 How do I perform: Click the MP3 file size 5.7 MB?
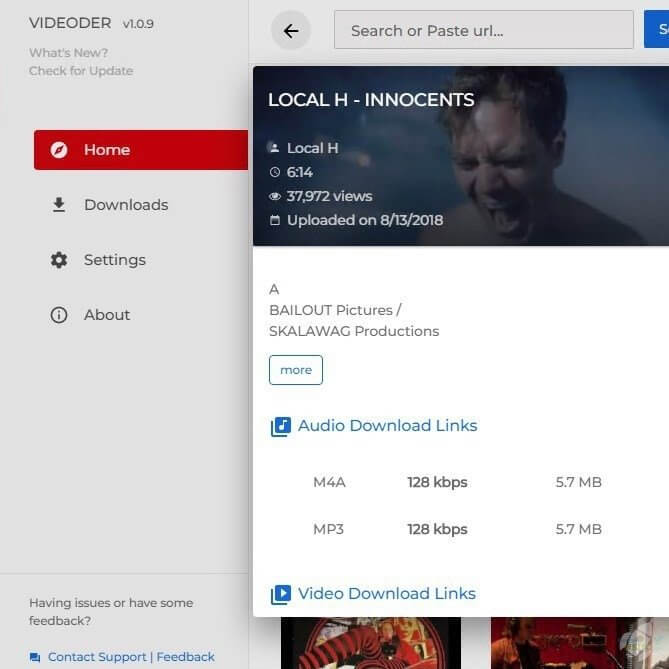point(579,529)
